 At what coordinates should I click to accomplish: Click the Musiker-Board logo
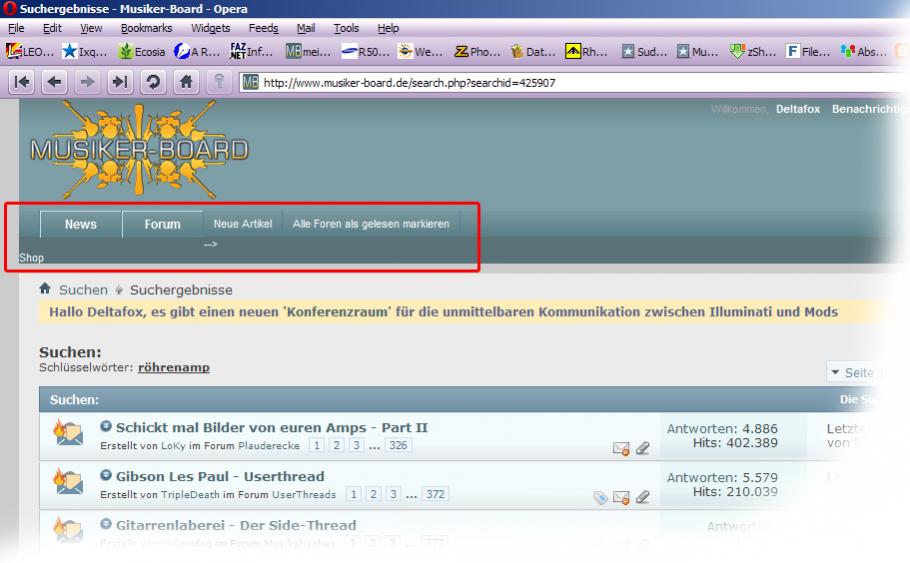click(x=139, y=150)
